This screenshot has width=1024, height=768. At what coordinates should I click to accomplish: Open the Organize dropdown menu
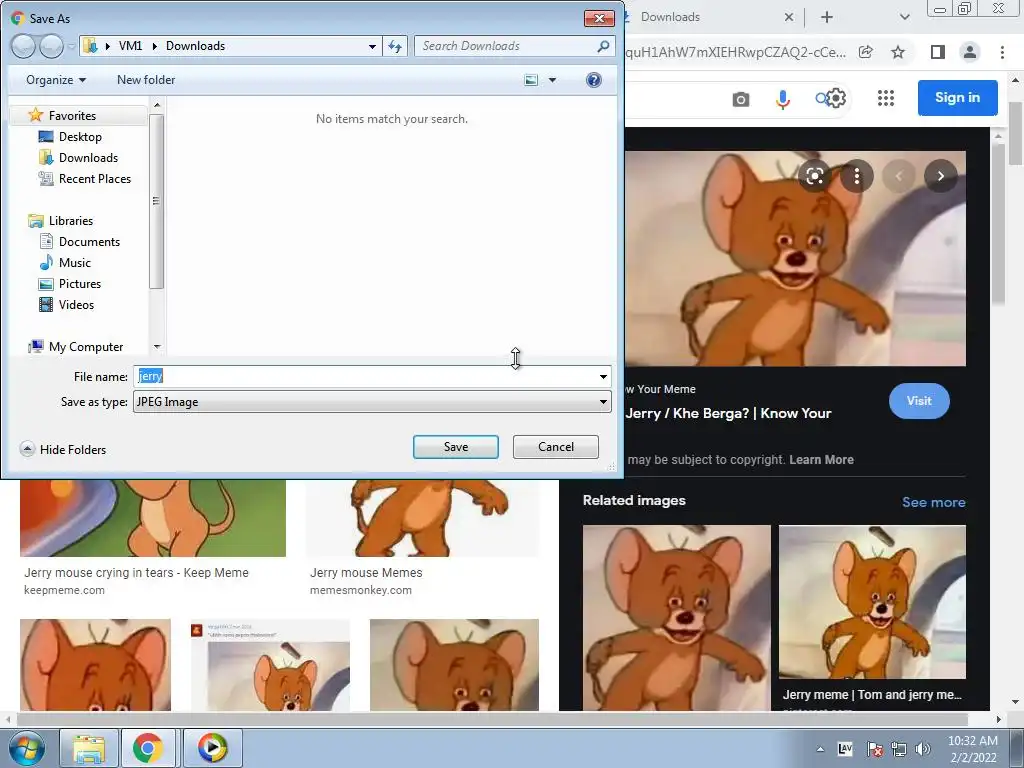coord(56,80)
